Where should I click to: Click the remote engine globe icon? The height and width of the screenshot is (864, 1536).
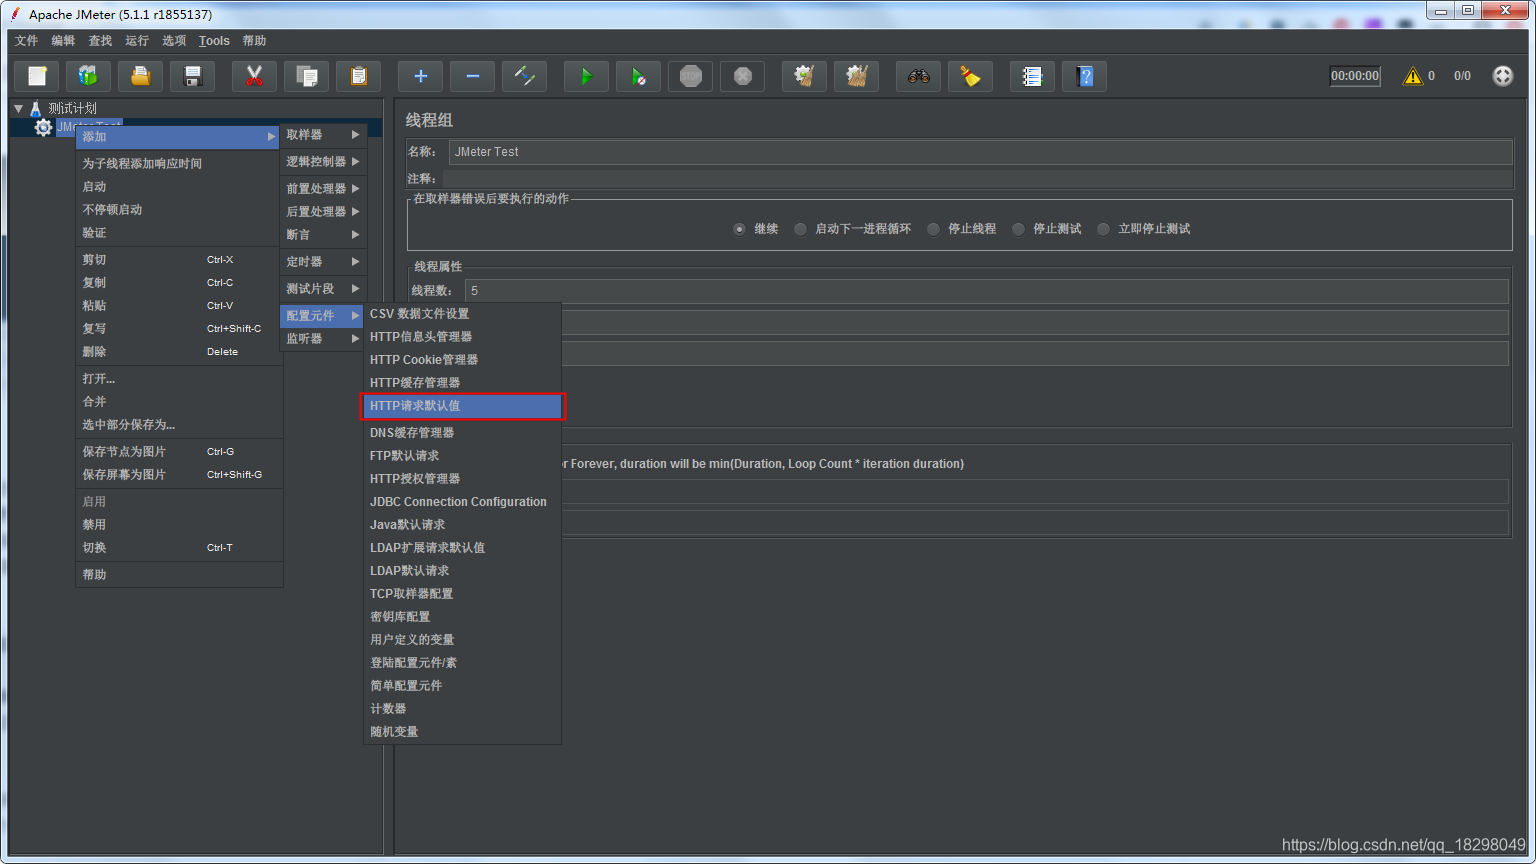pos(1503,76)
